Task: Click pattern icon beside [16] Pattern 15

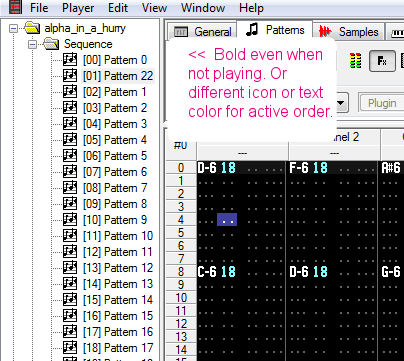Action: (x=70, y=315)
